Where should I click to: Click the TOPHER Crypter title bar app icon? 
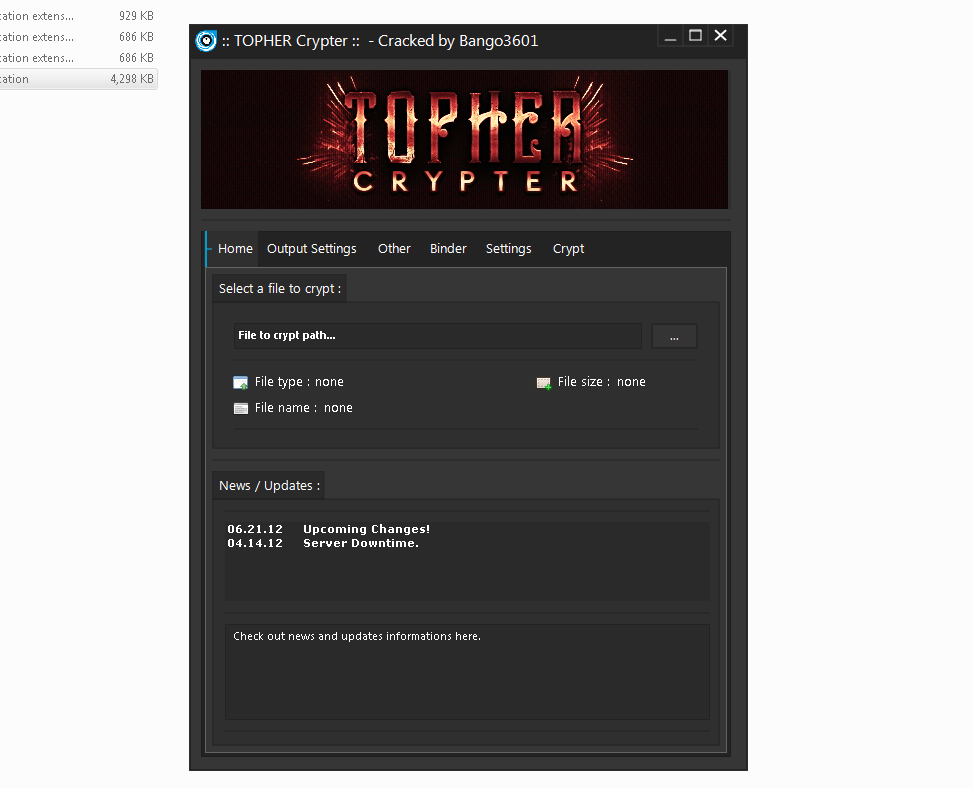click(x=206, y=41)
